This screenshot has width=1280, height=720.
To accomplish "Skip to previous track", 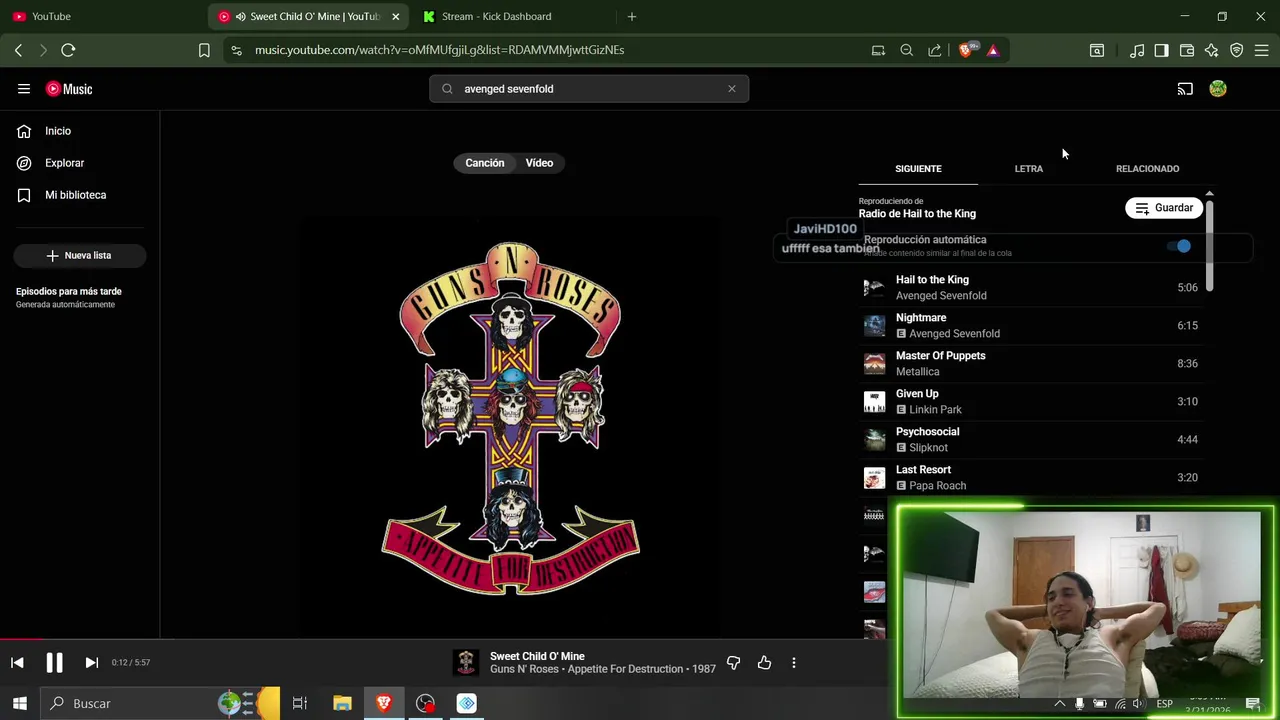I will tap(17, 662).
